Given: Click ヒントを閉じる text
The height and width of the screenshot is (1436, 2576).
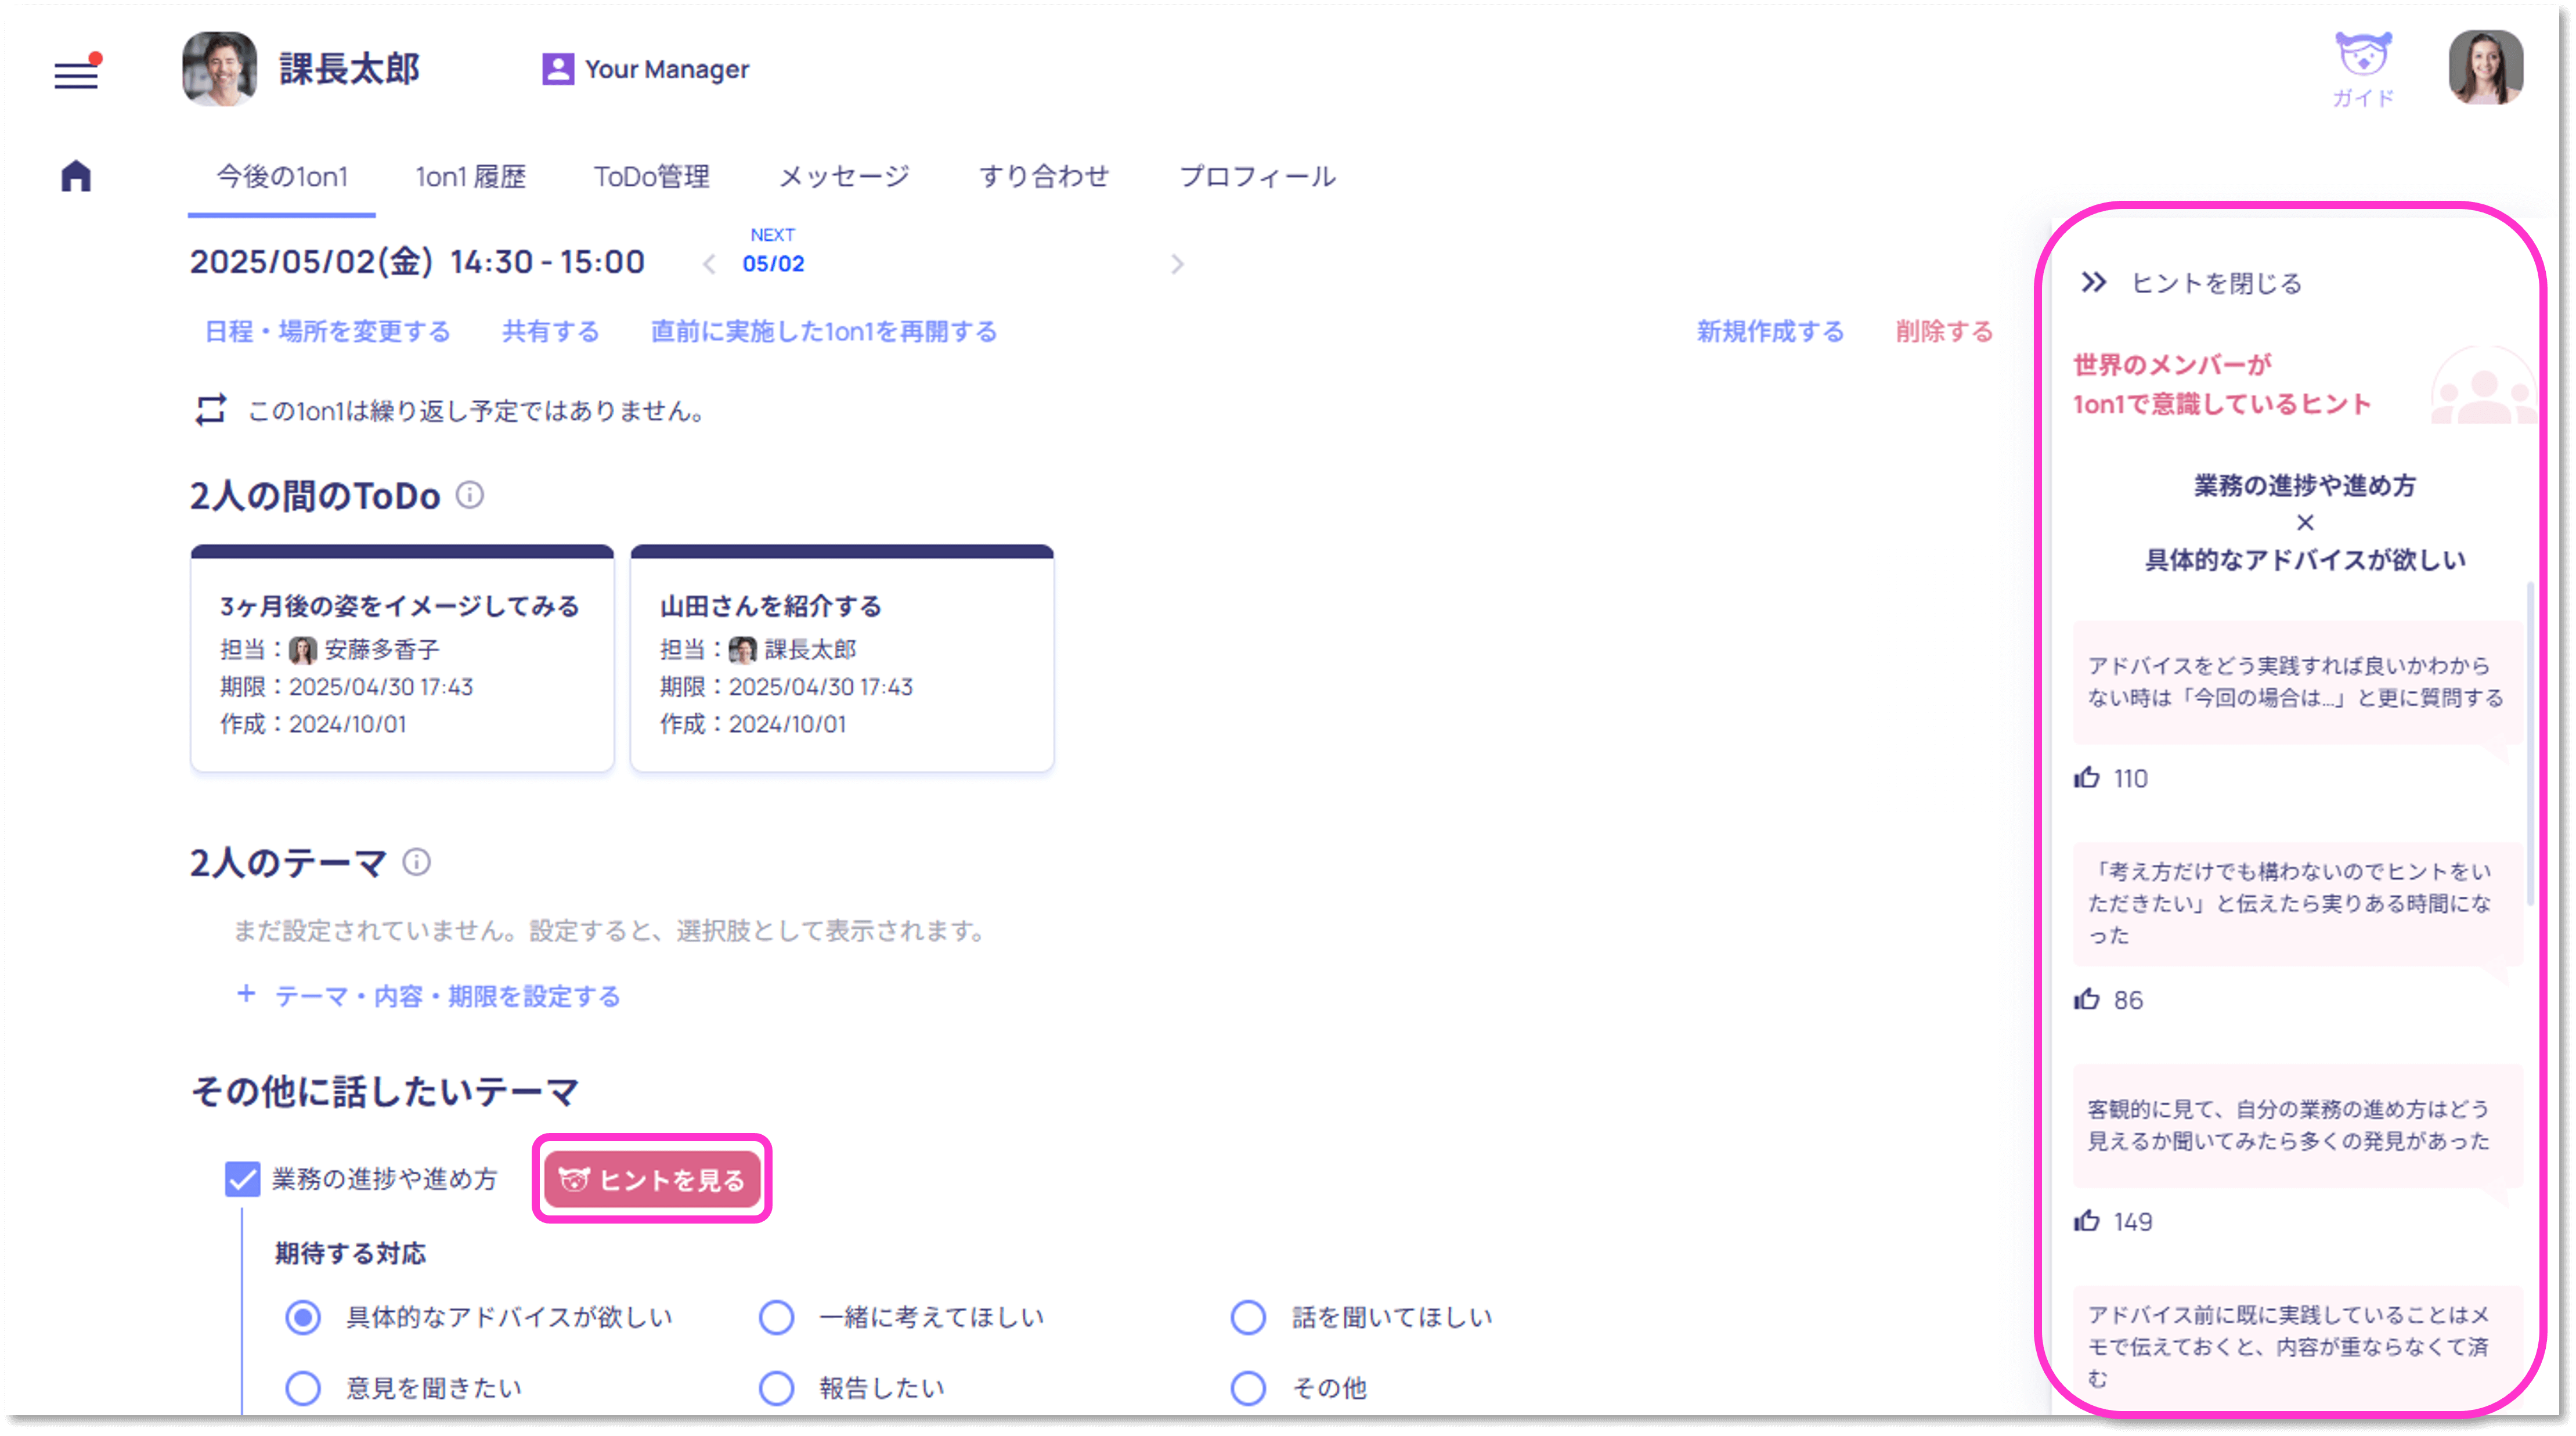Looking at the screenshot, I should click(x=2217, y=284).
